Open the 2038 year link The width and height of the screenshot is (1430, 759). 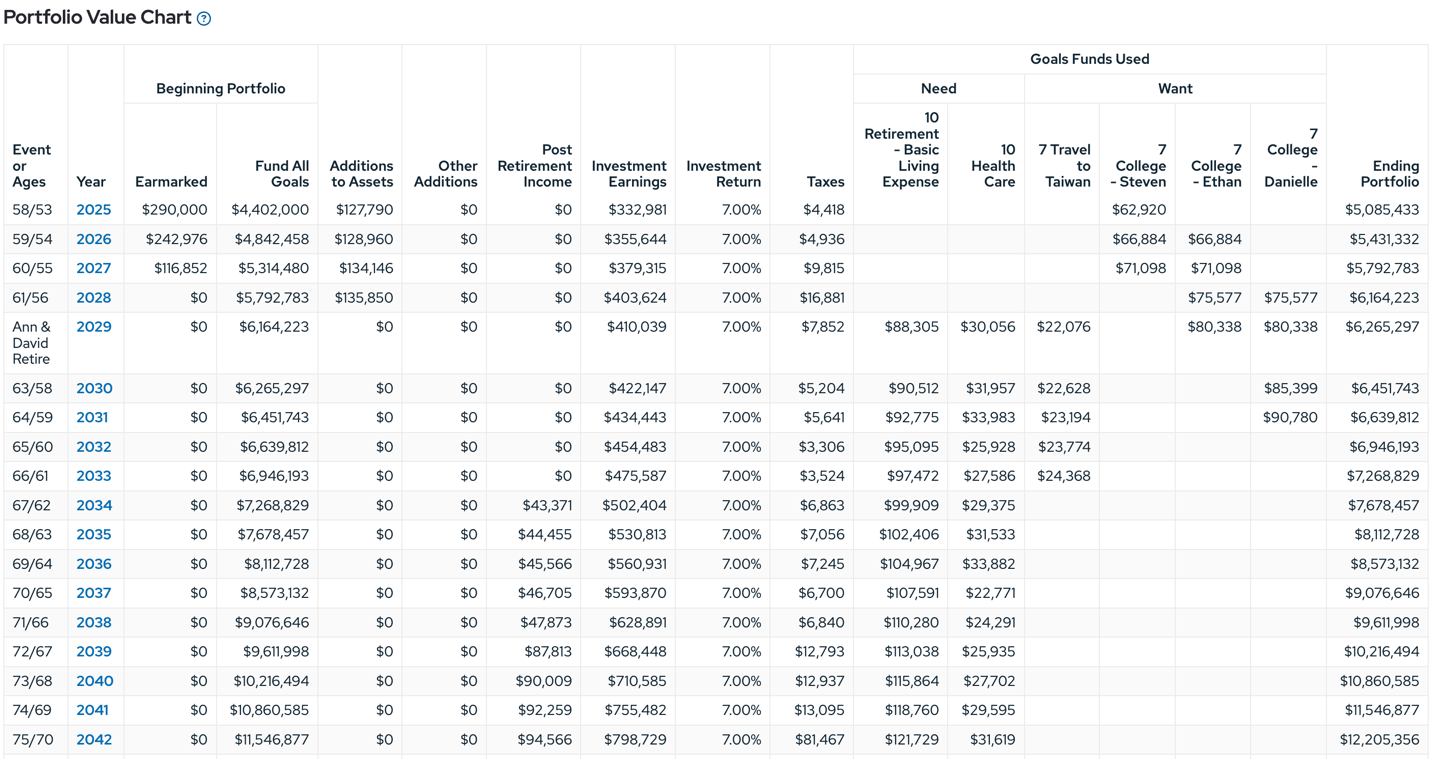tap(93, 622)
